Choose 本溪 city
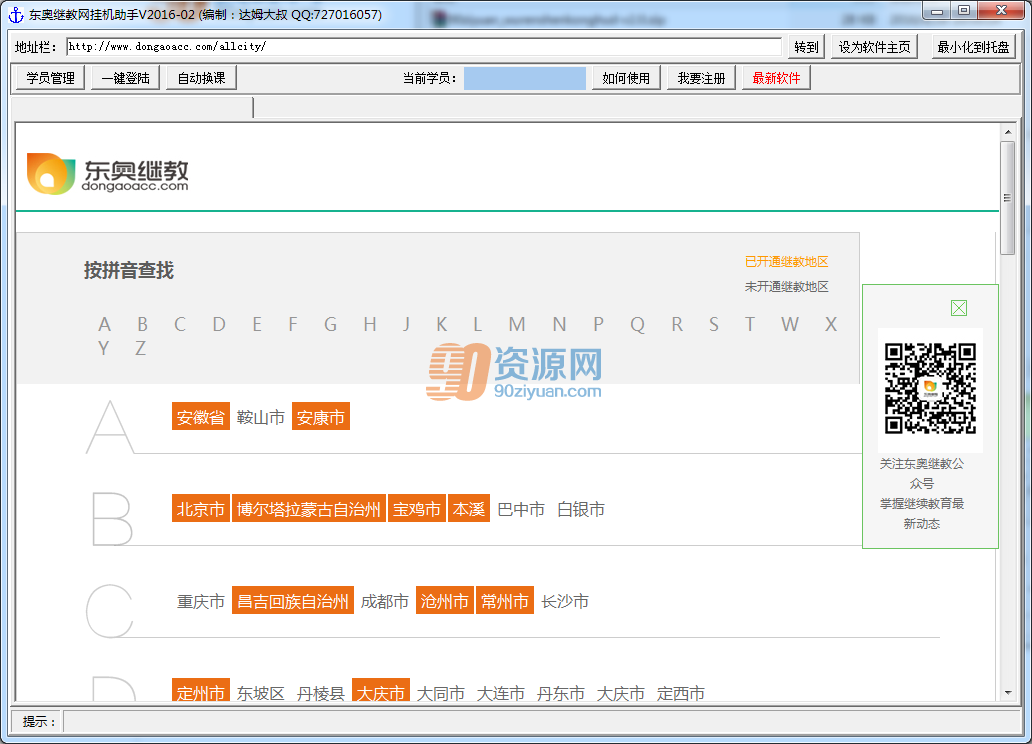 click(x=469, y=509)
